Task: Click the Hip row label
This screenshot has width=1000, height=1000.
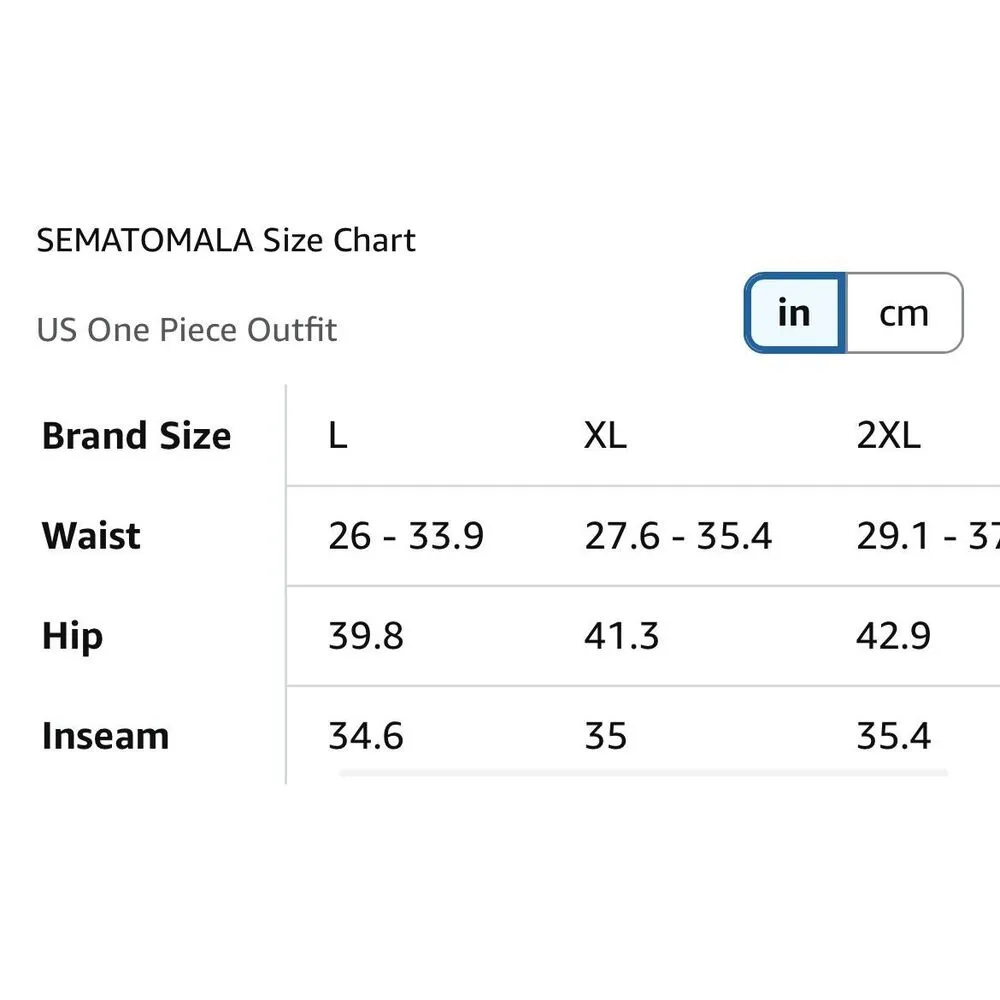Action: point(72,636)
